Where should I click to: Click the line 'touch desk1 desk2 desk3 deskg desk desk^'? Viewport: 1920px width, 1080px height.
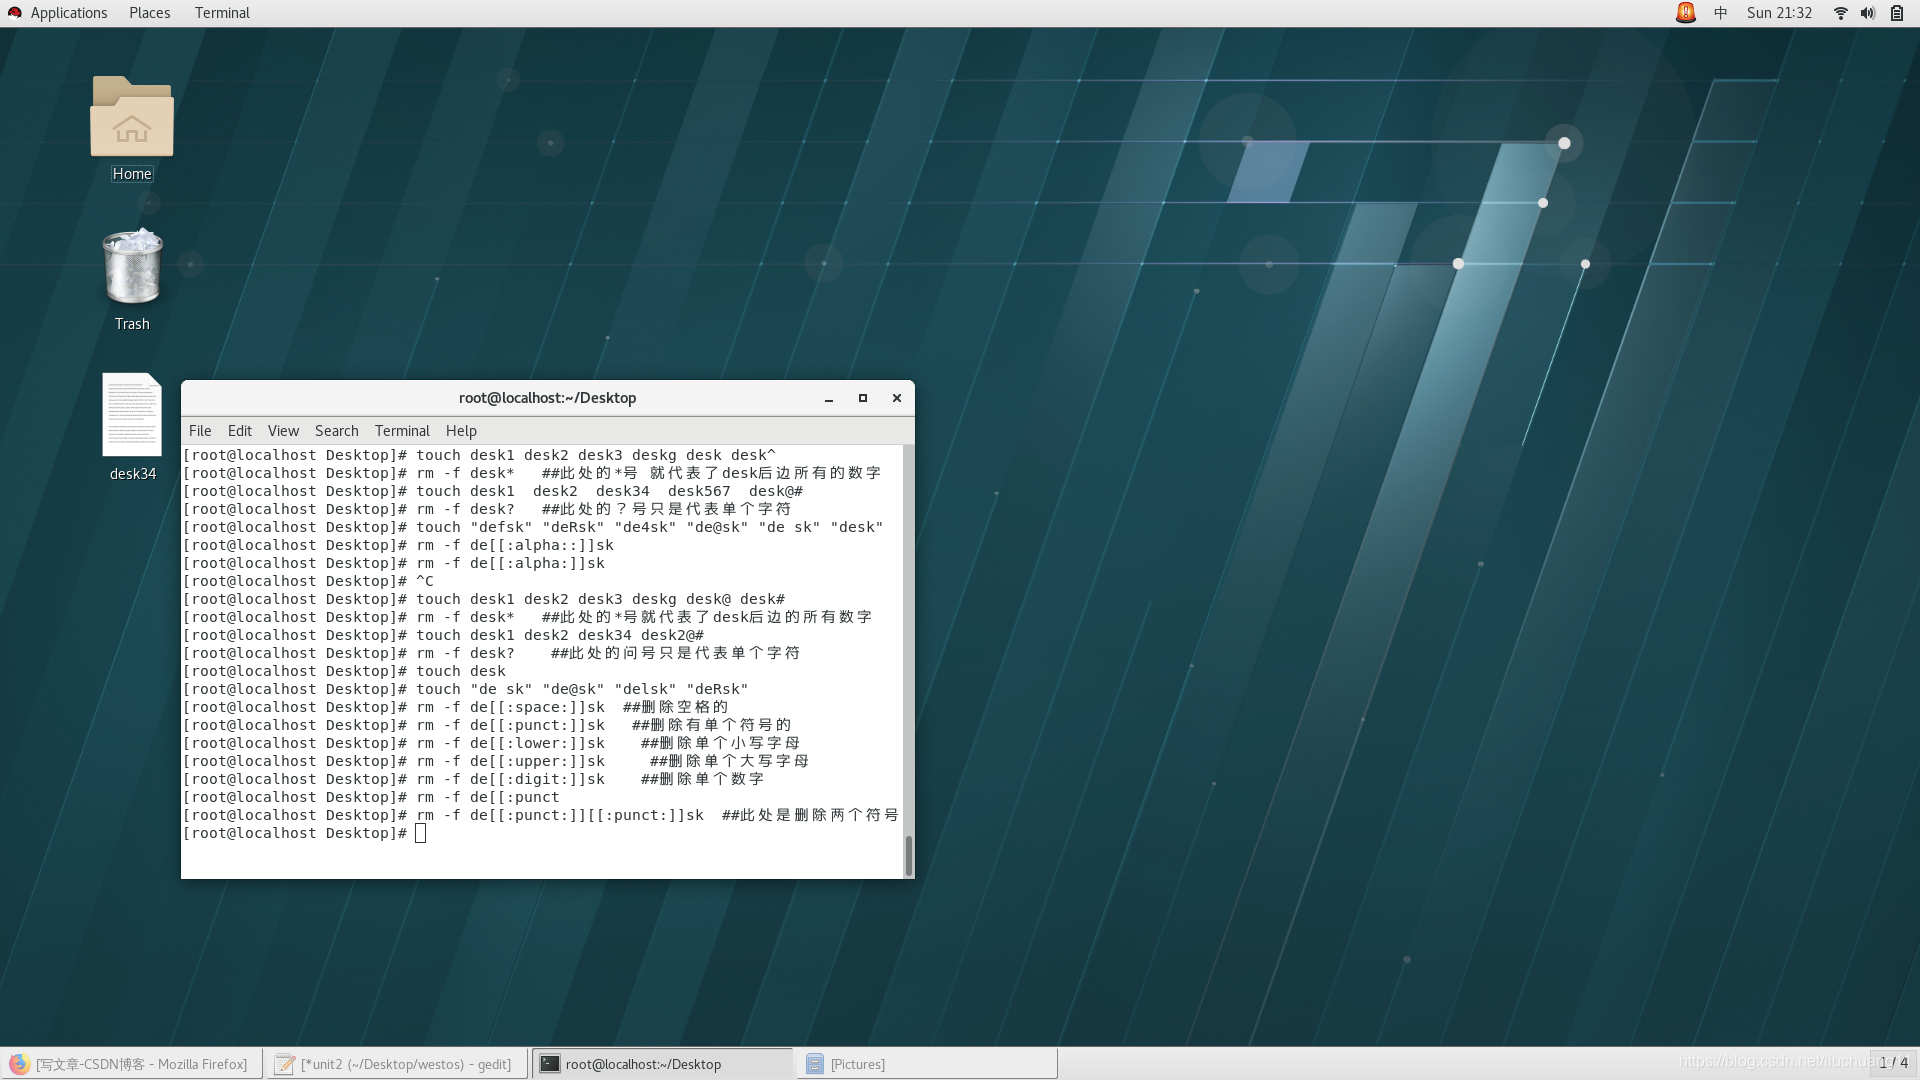(480, 455)
